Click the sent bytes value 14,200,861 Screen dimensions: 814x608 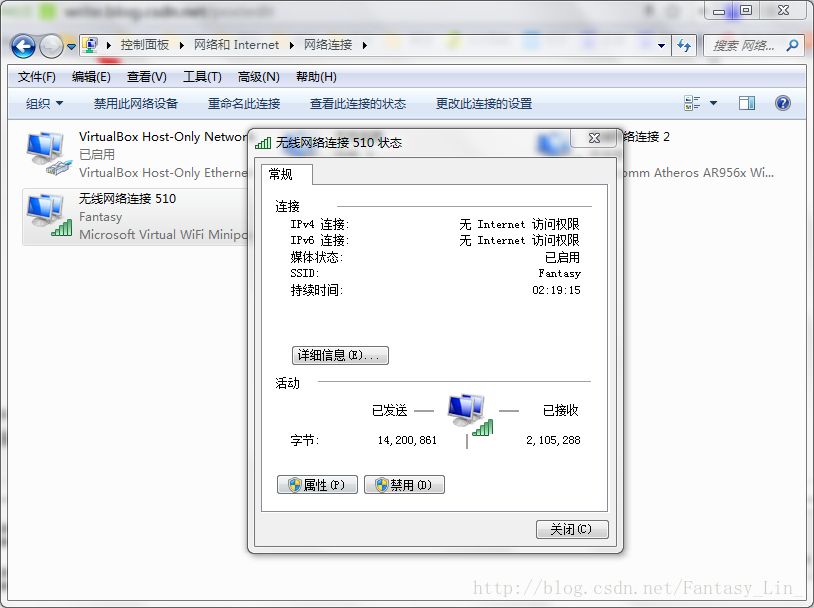point(407,440)
